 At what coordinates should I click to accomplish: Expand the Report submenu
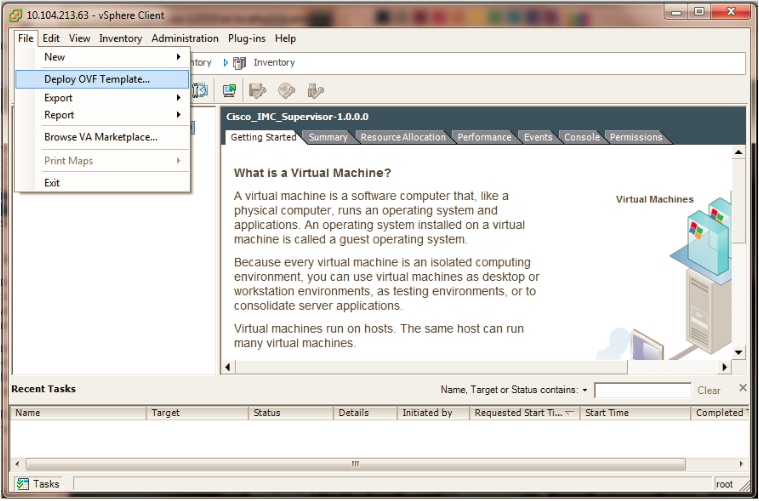[102, 115]
